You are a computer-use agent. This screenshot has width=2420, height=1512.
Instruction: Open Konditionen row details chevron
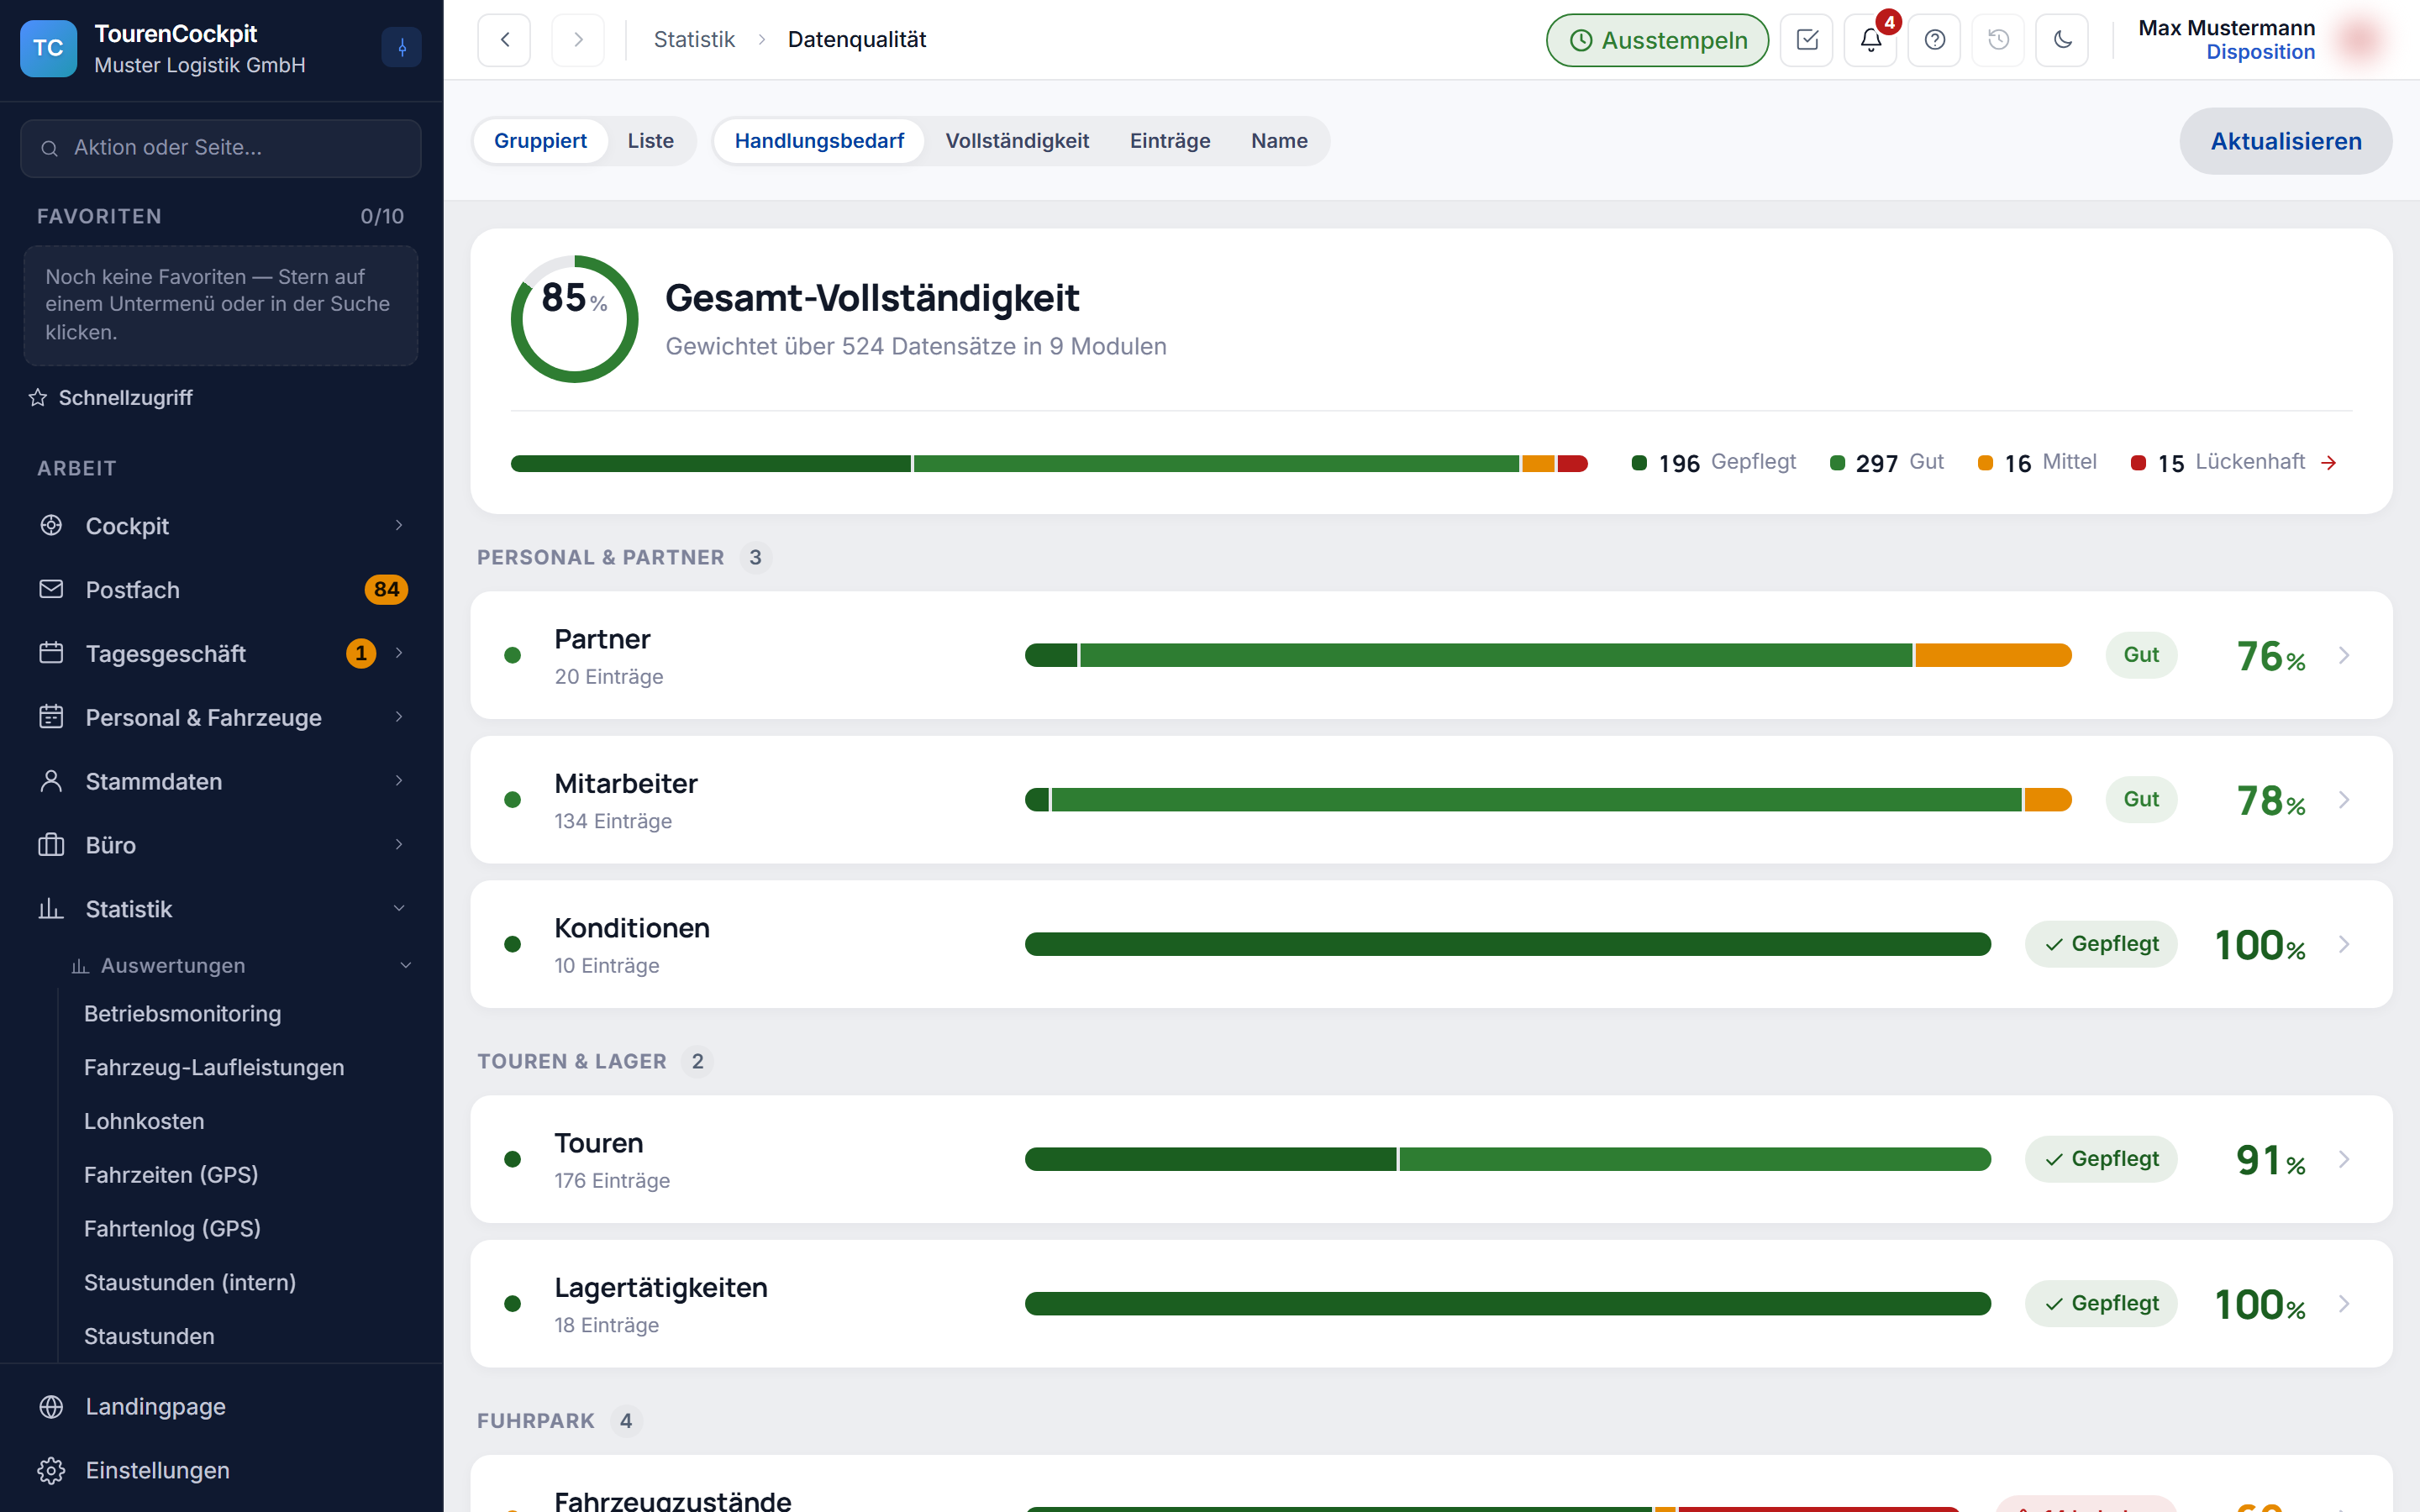[2344, 945]
